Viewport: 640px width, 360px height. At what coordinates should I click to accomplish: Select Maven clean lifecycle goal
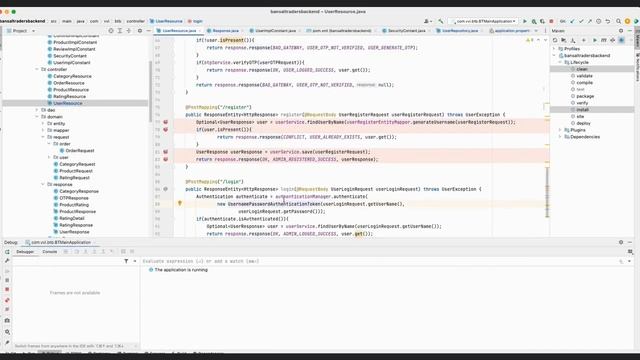[x=582, y=69]
